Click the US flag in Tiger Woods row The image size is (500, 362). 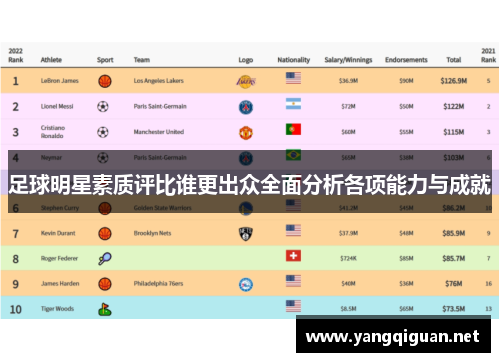(x=293, y=306)
